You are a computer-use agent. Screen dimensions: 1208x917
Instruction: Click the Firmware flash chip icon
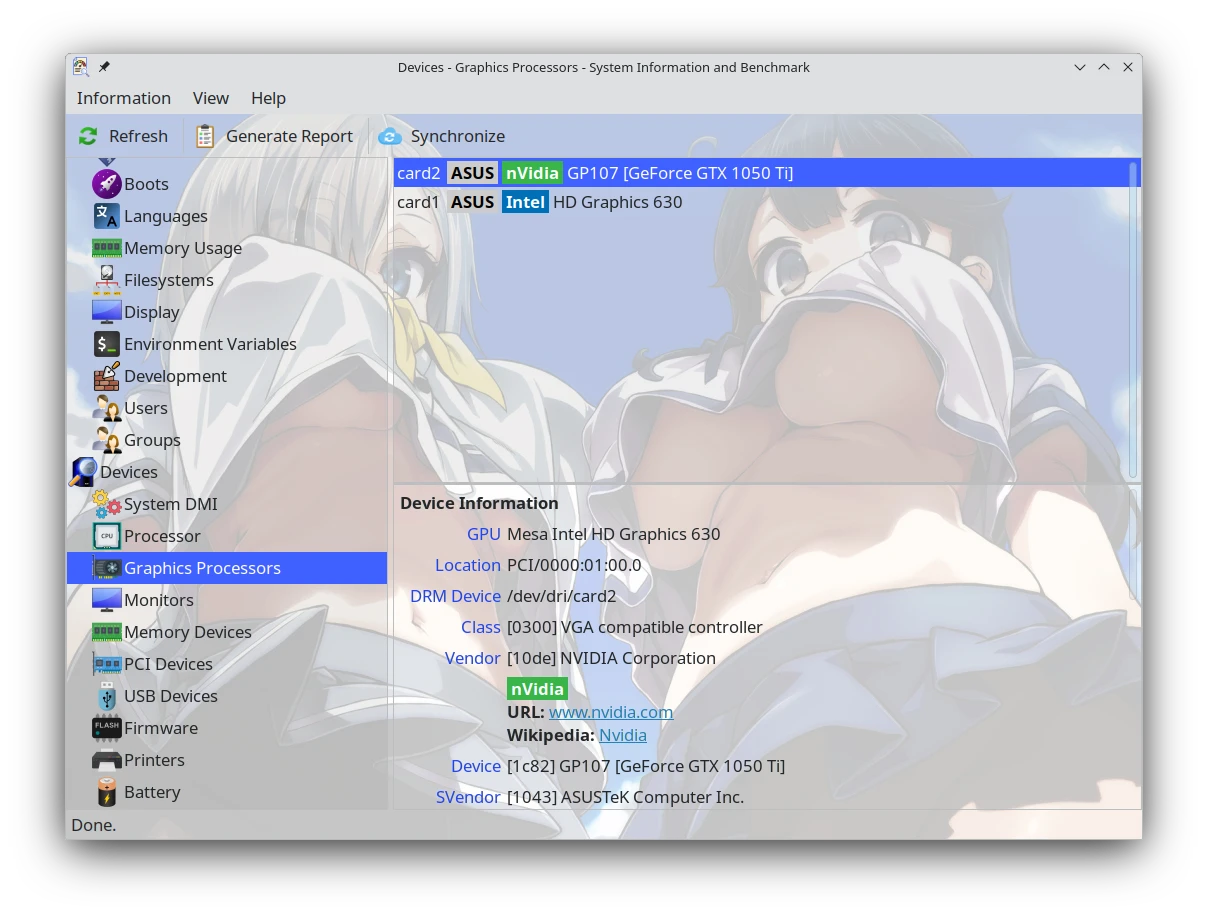107,728
